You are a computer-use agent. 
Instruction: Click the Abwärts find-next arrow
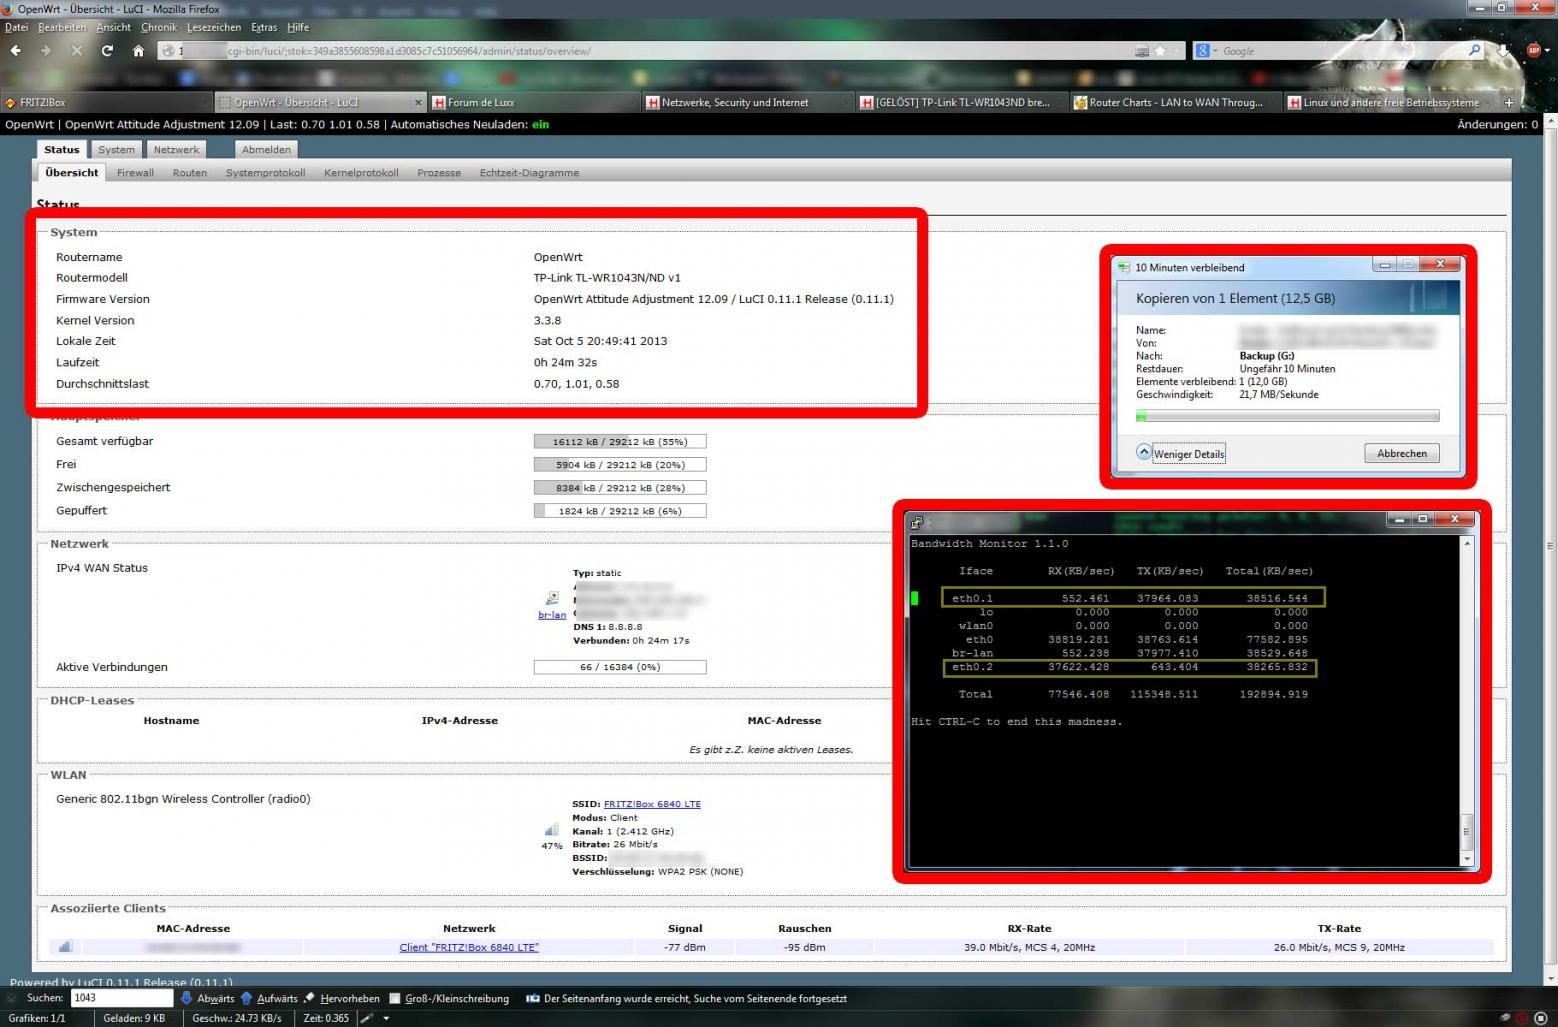point(186,998)
